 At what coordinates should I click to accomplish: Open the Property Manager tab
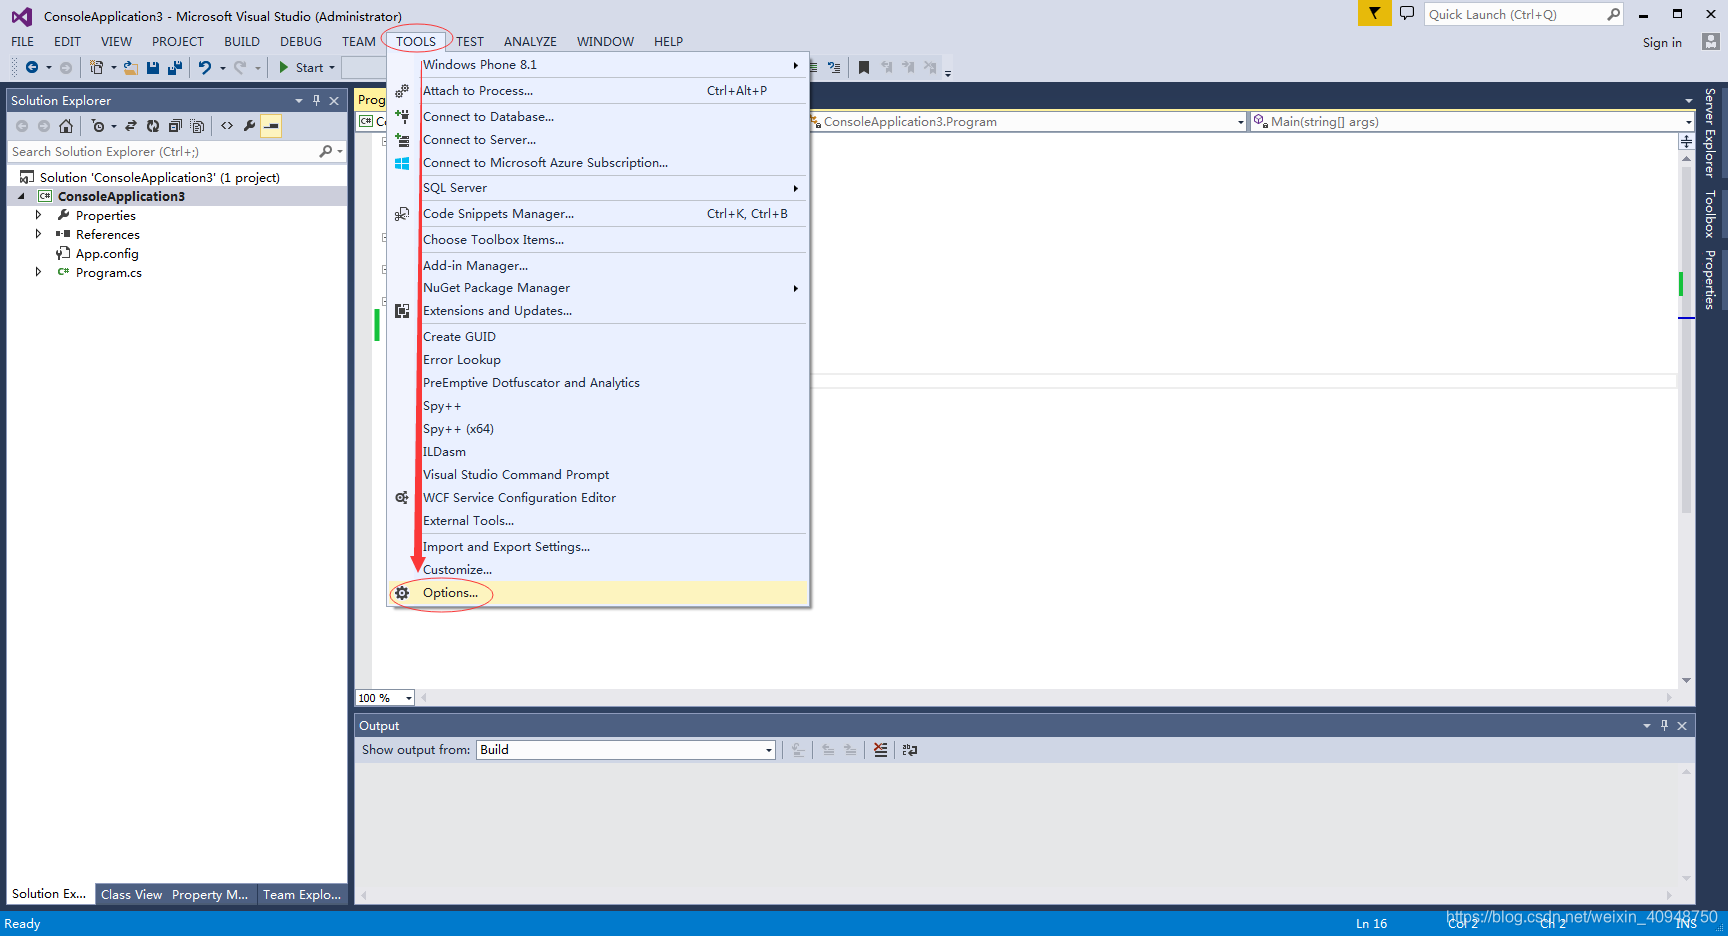pos(210,895)
